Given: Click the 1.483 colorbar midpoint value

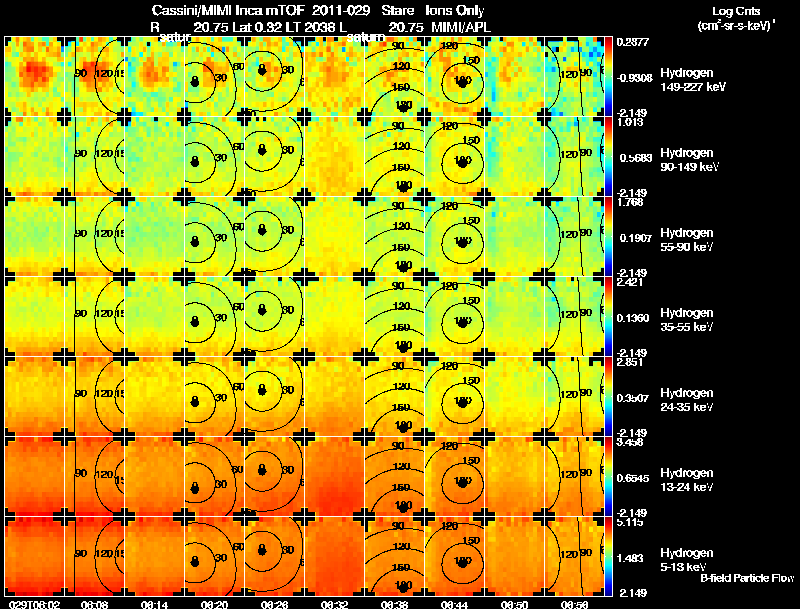Looking at the screenshot, I should pos(631,559).
